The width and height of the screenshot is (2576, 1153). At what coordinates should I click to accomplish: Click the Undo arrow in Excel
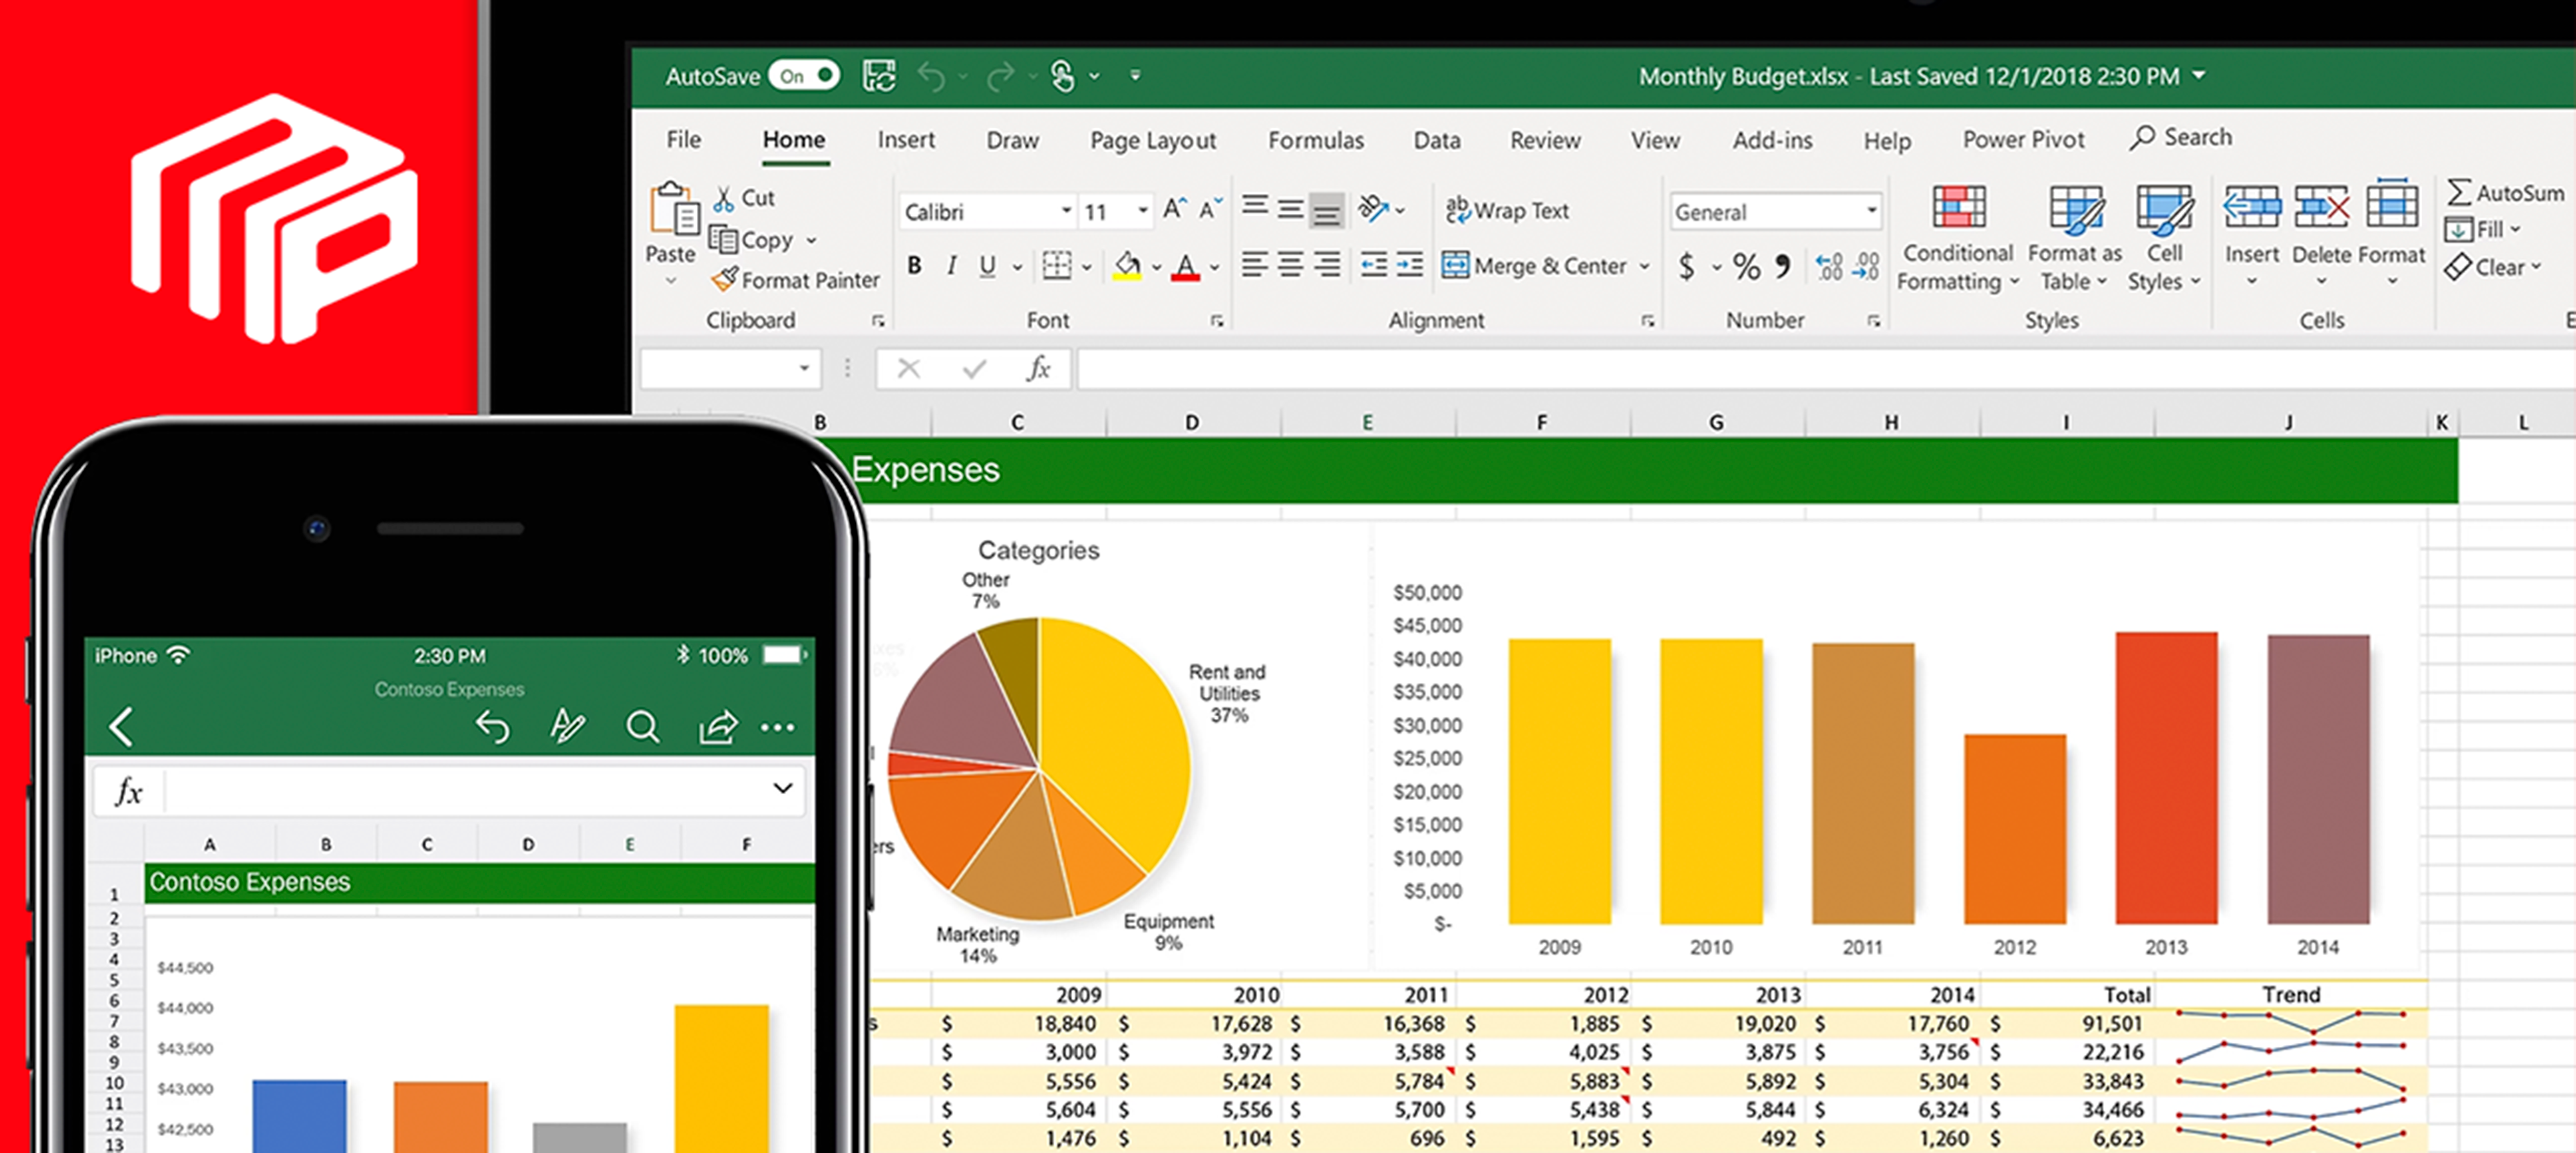point(931,76)
